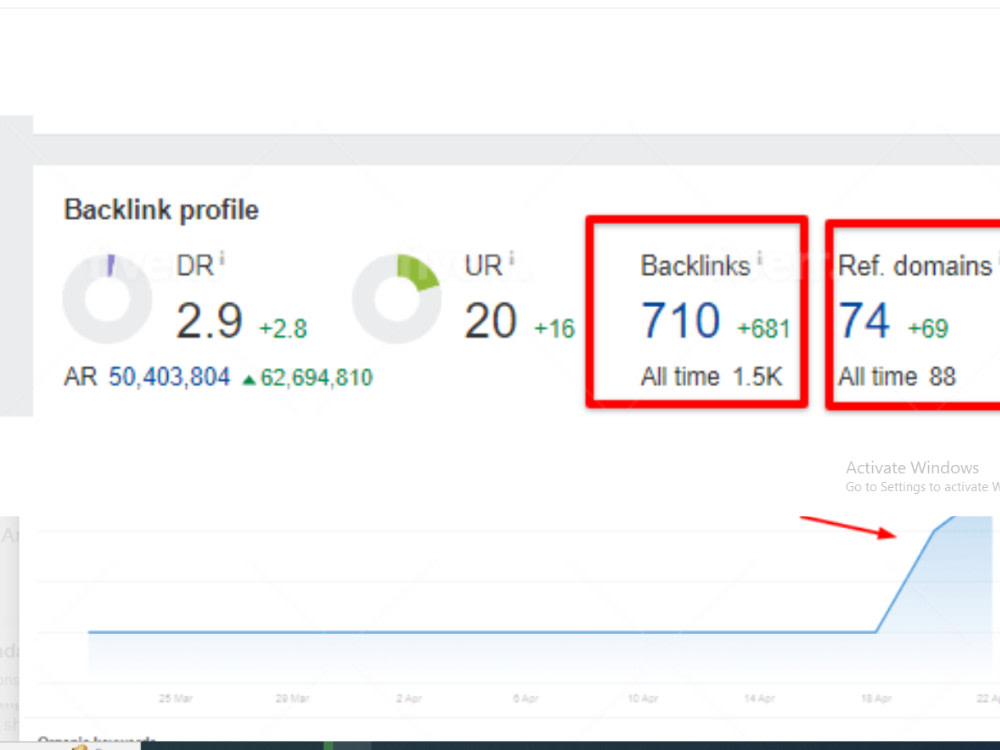The height and width of the screenshot is (750, 1000).
Task: Click the 14 Apr axis label
Action: 759,698
